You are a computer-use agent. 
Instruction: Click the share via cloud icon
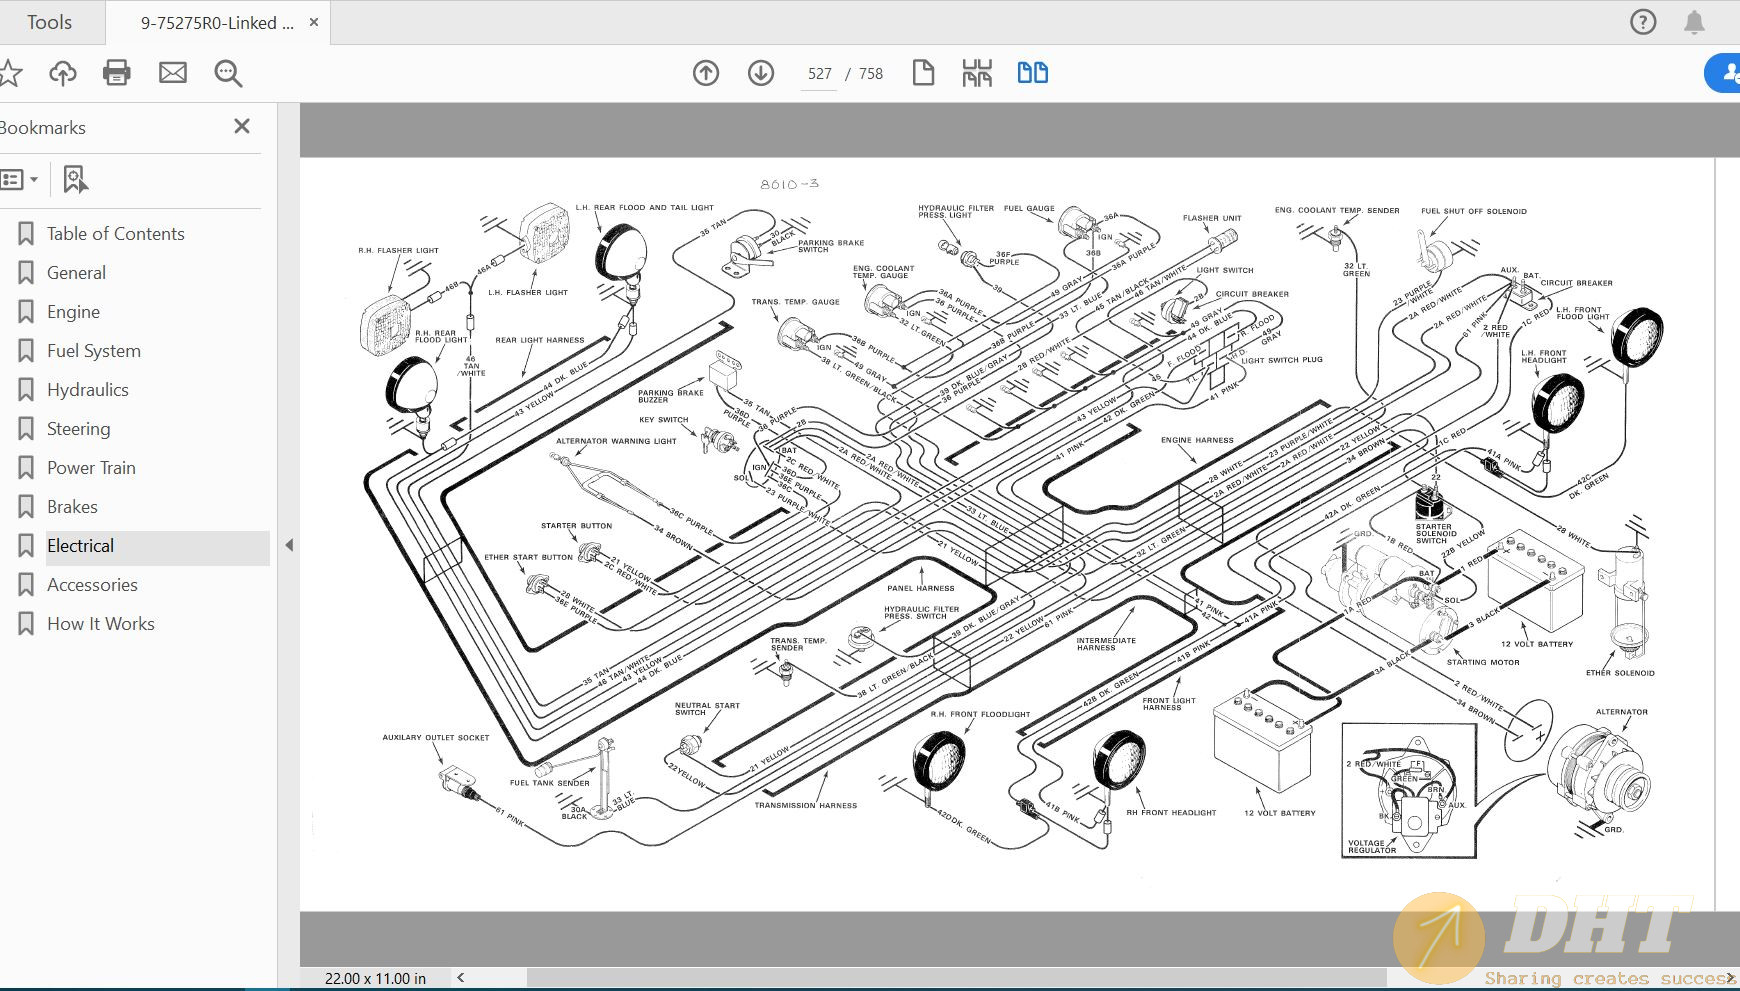[63, 72]
